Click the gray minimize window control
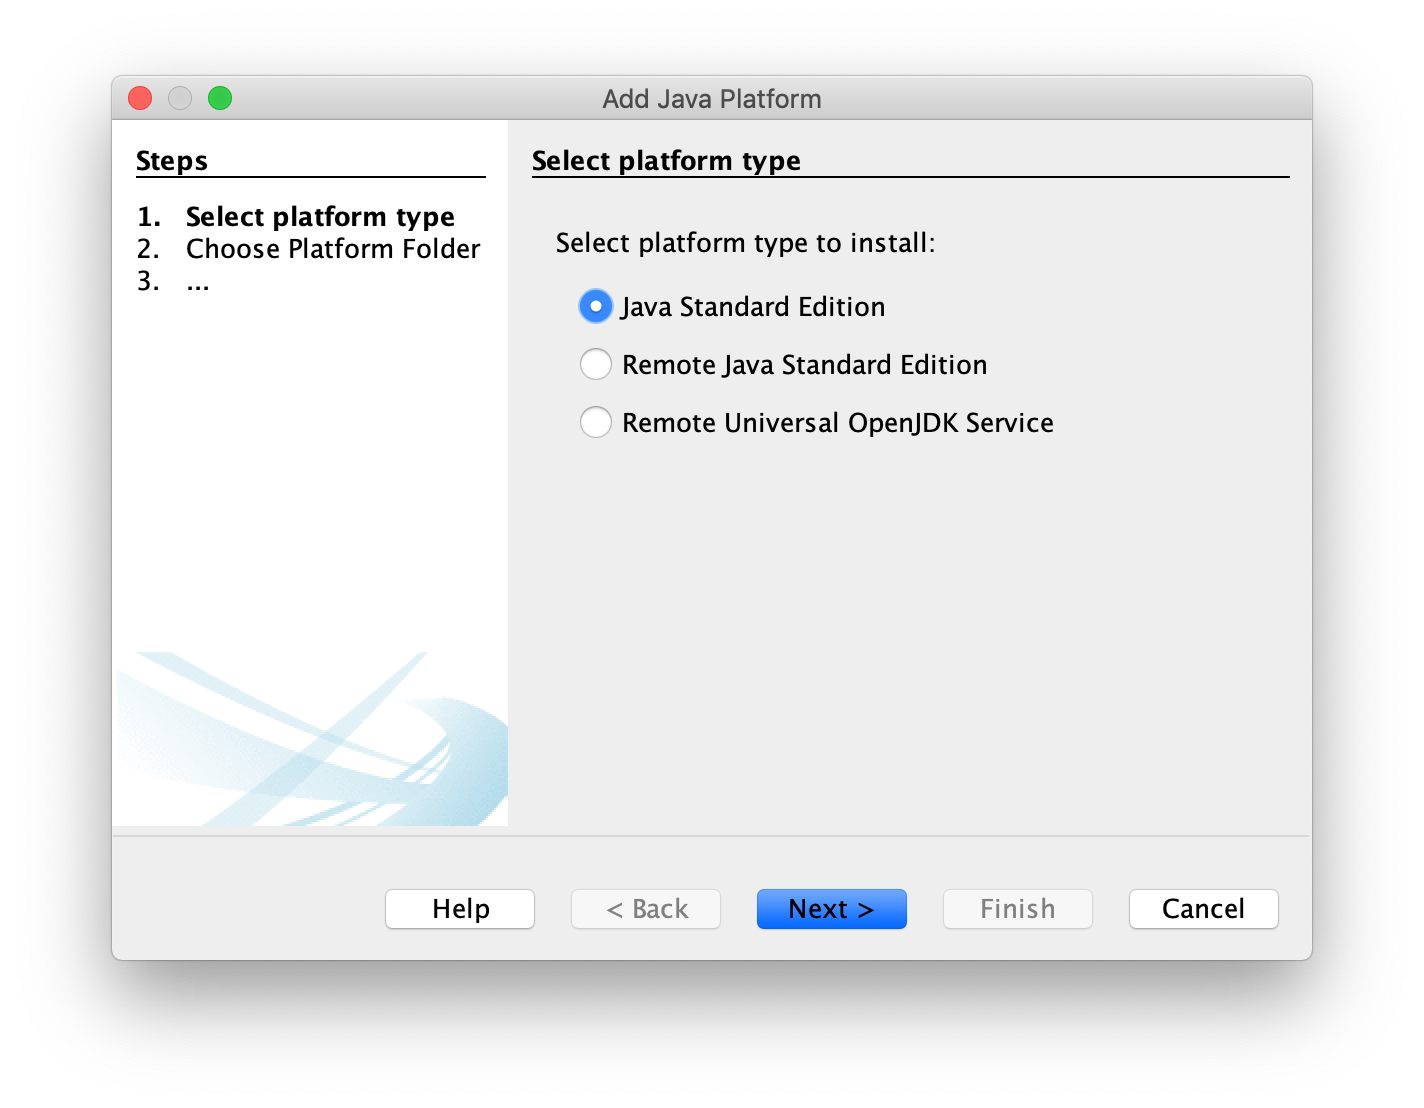 pos(180,98)
